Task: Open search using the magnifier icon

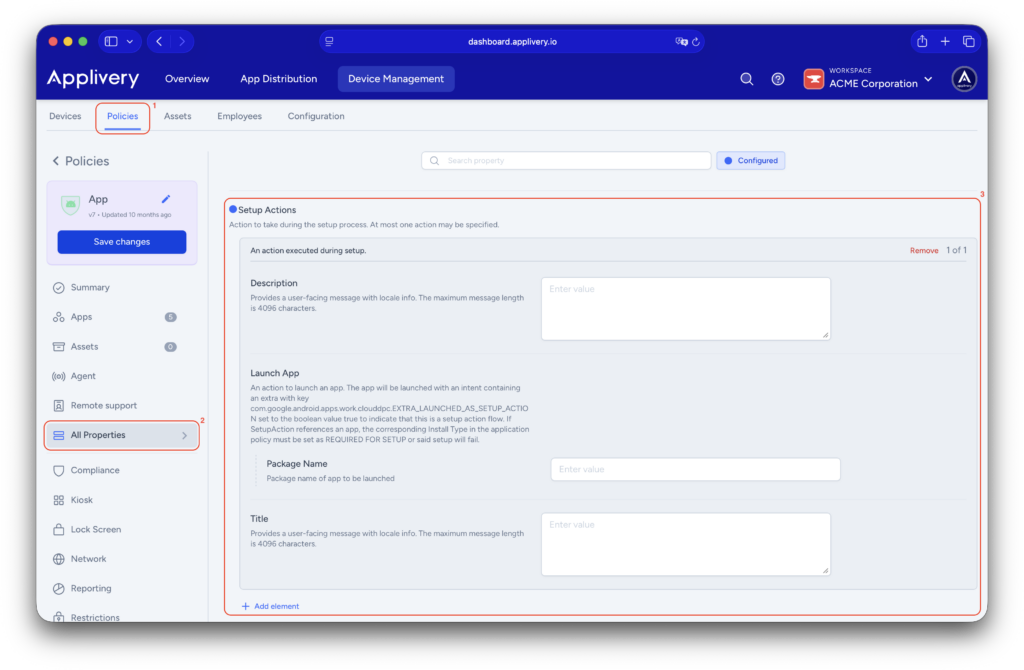Action: (x=746, y=78)
